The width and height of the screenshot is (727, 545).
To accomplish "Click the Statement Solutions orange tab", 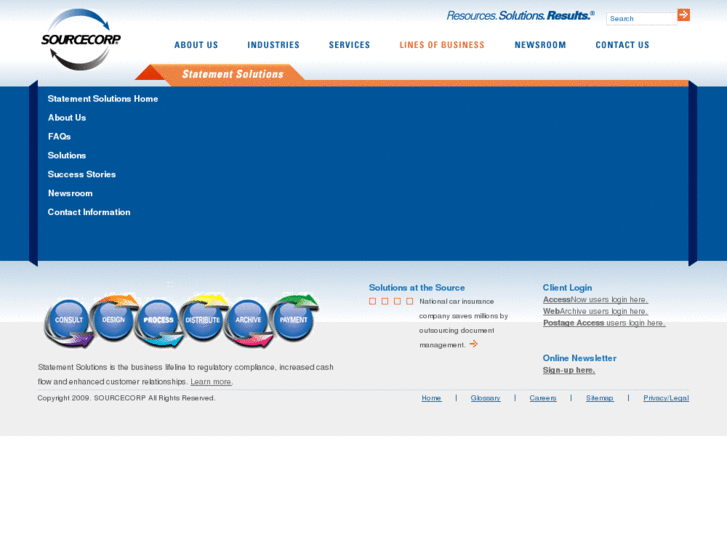I will point(232,74).
